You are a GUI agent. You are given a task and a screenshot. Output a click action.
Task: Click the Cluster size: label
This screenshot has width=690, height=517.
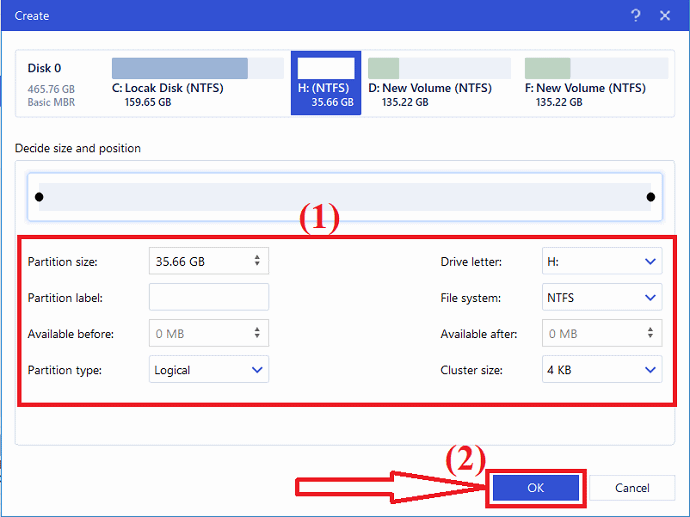point(471,370)
